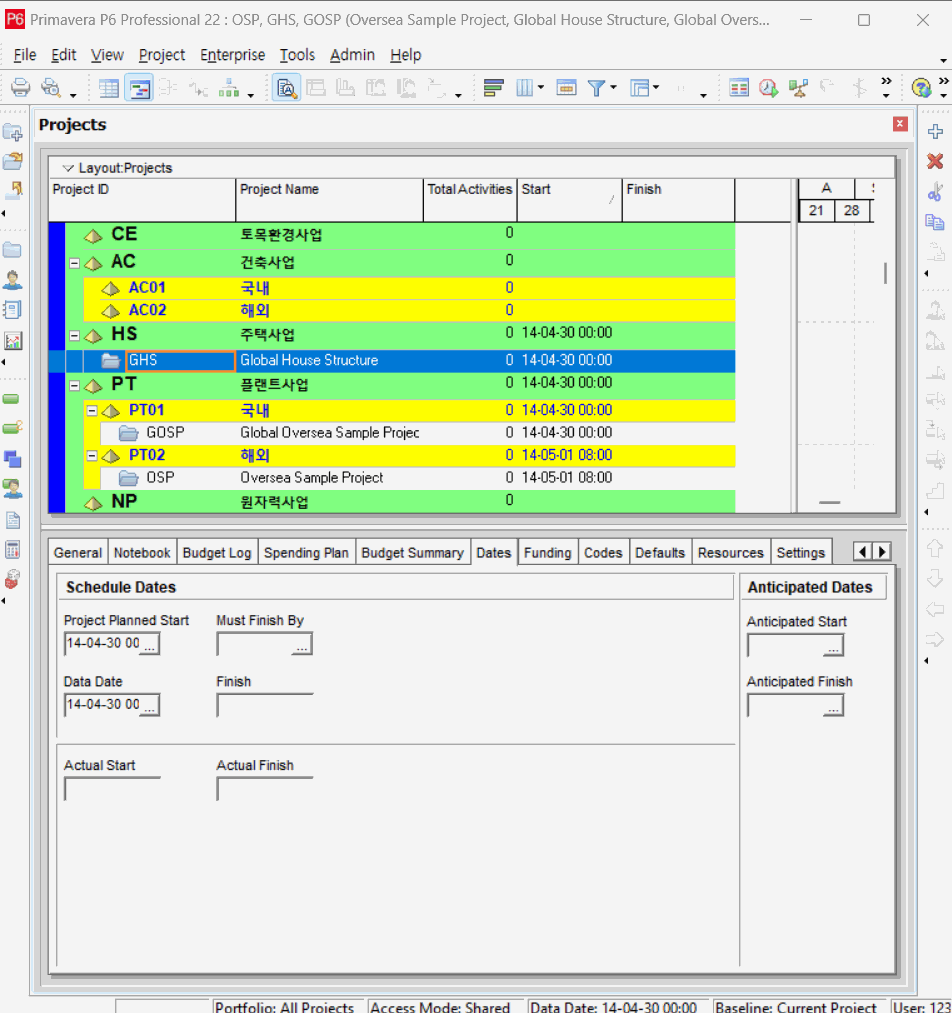The height and width of the screenshot is (1013, 952).
Task: Open the Tools menu
Action: [297, 55]
